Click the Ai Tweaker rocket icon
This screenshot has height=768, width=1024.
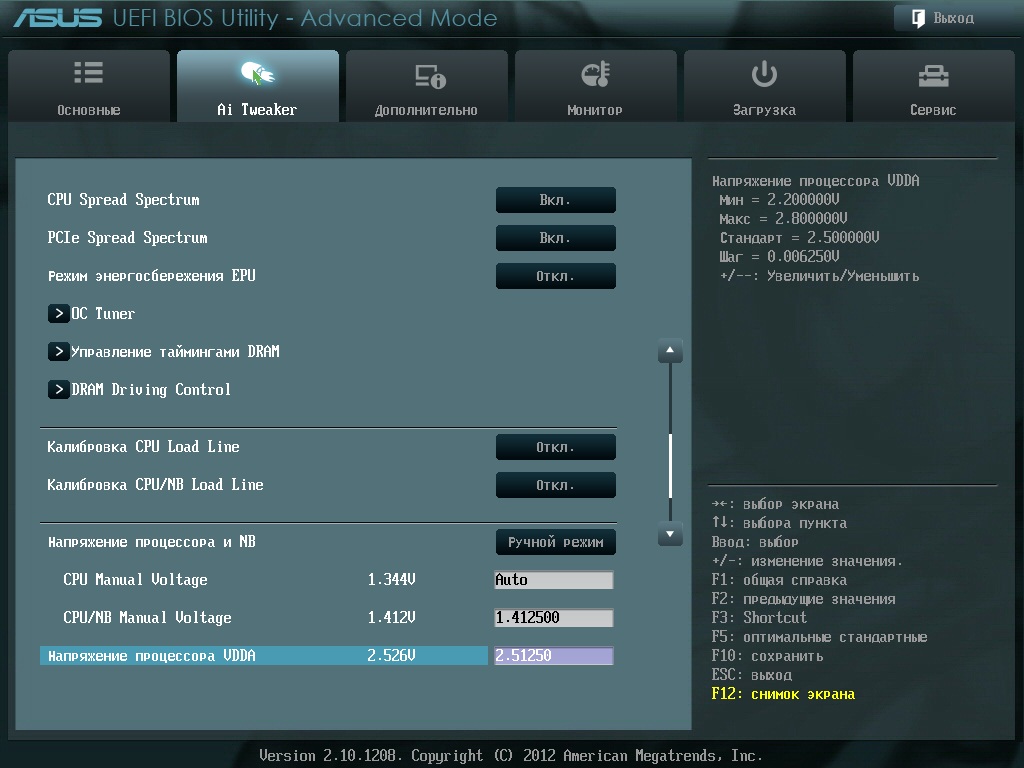point(257,73)
